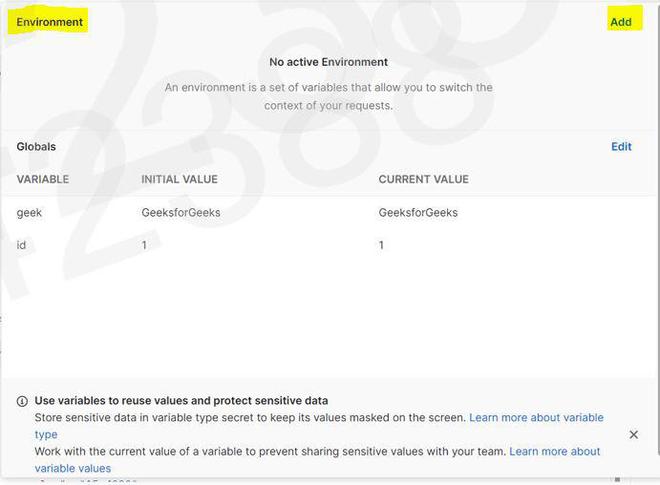Click the initial value of geek
Screen dimensions: 660x485
pyautogui.click(x=181, y=213)
